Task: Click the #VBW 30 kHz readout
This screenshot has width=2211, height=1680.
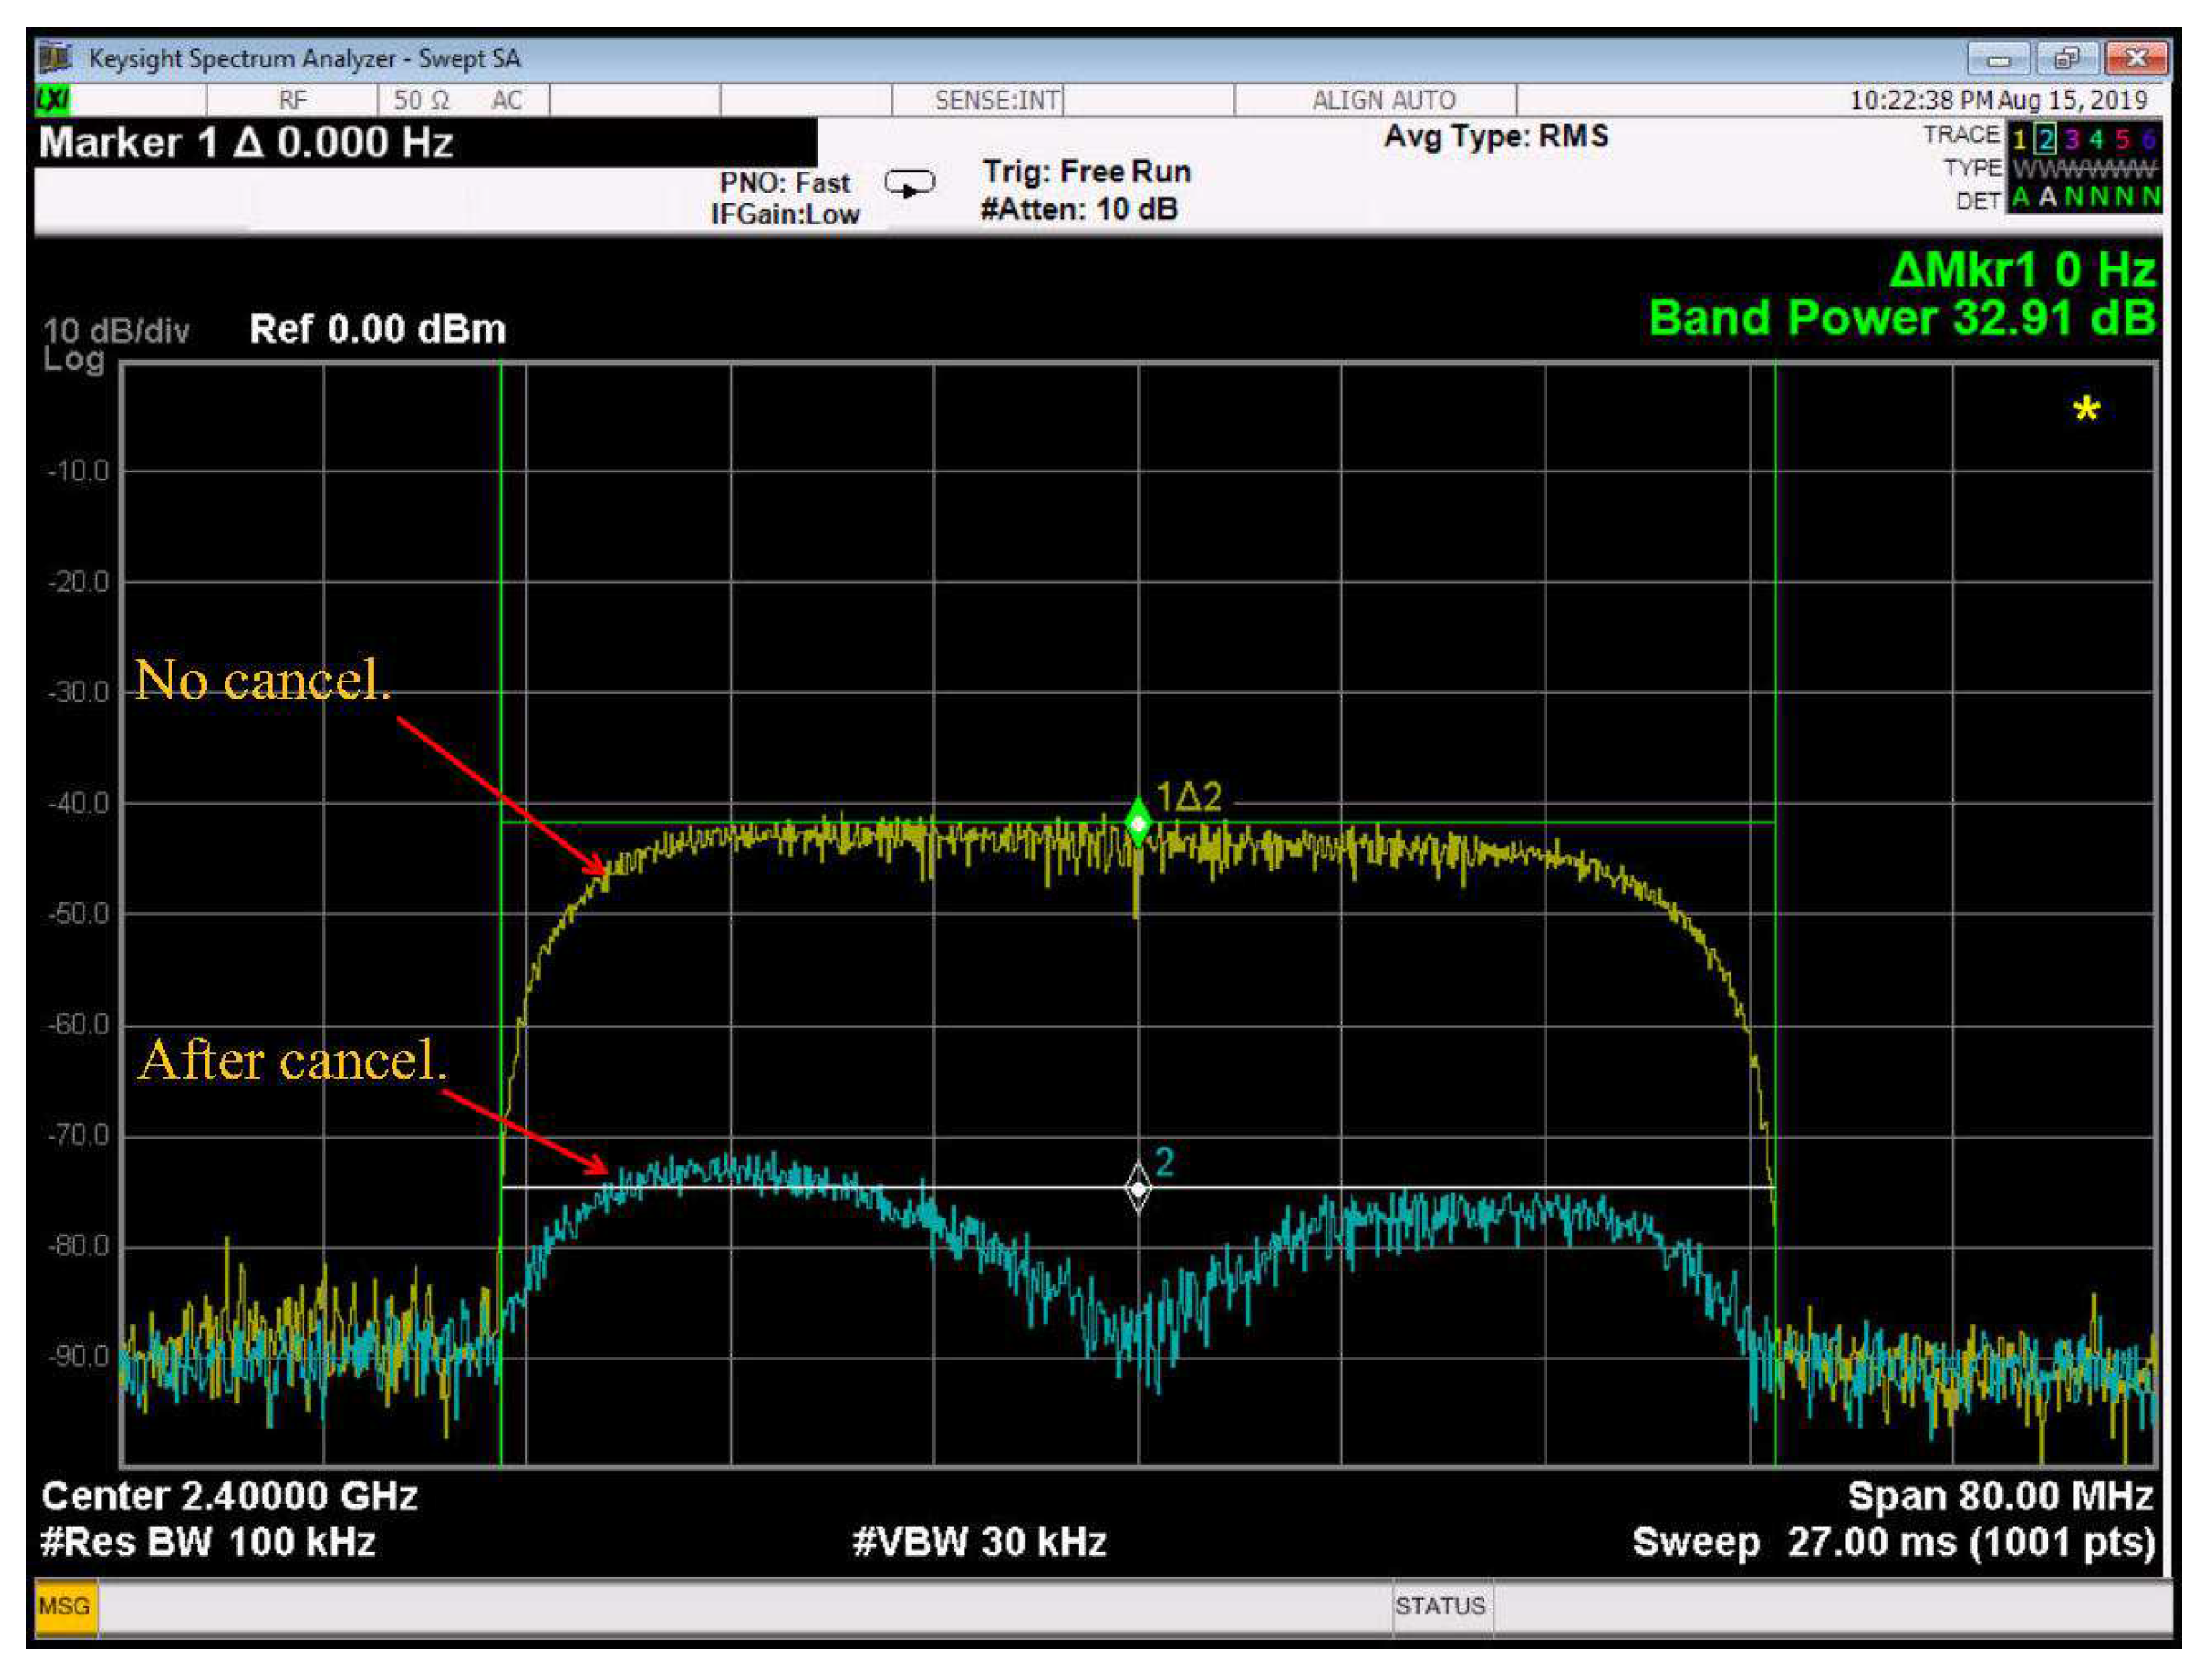Action: [x=979, y=1541]
